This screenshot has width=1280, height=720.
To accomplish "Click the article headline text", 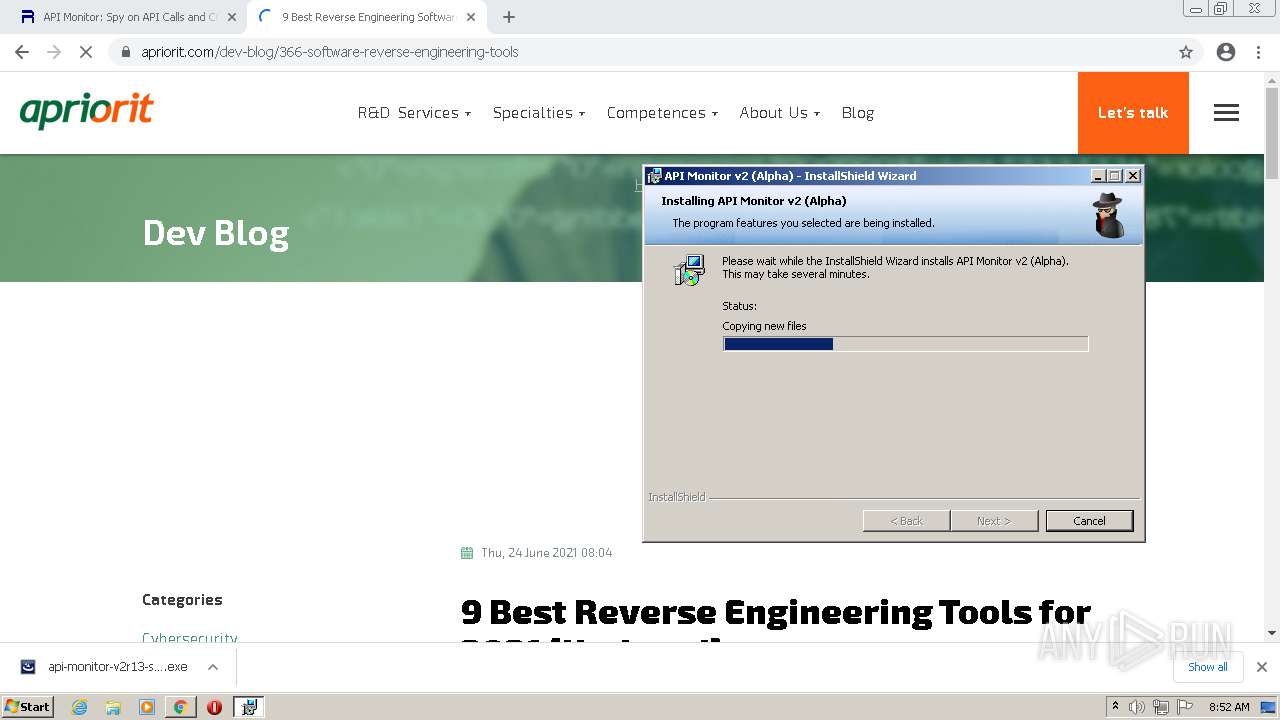I will (x=776, y=625).
